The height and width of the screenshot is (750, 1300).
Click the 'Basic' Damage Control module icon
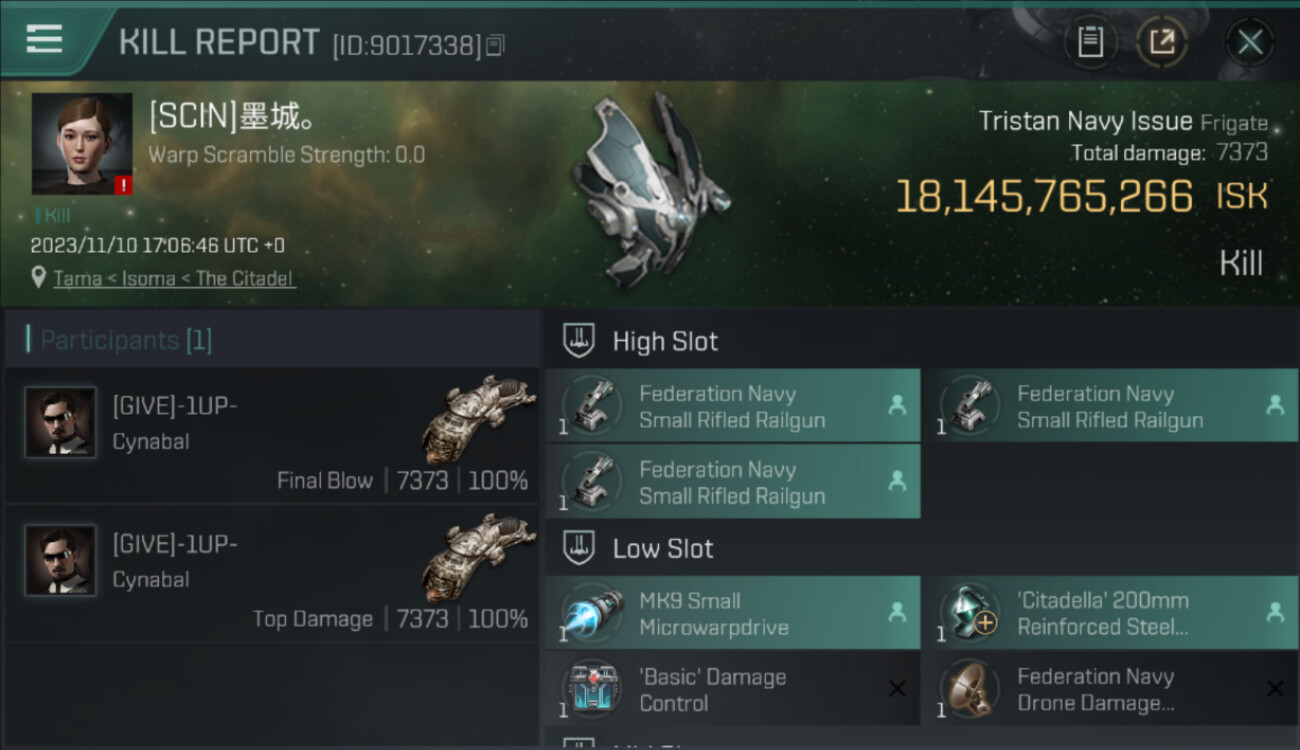click(x=592, y=690)
